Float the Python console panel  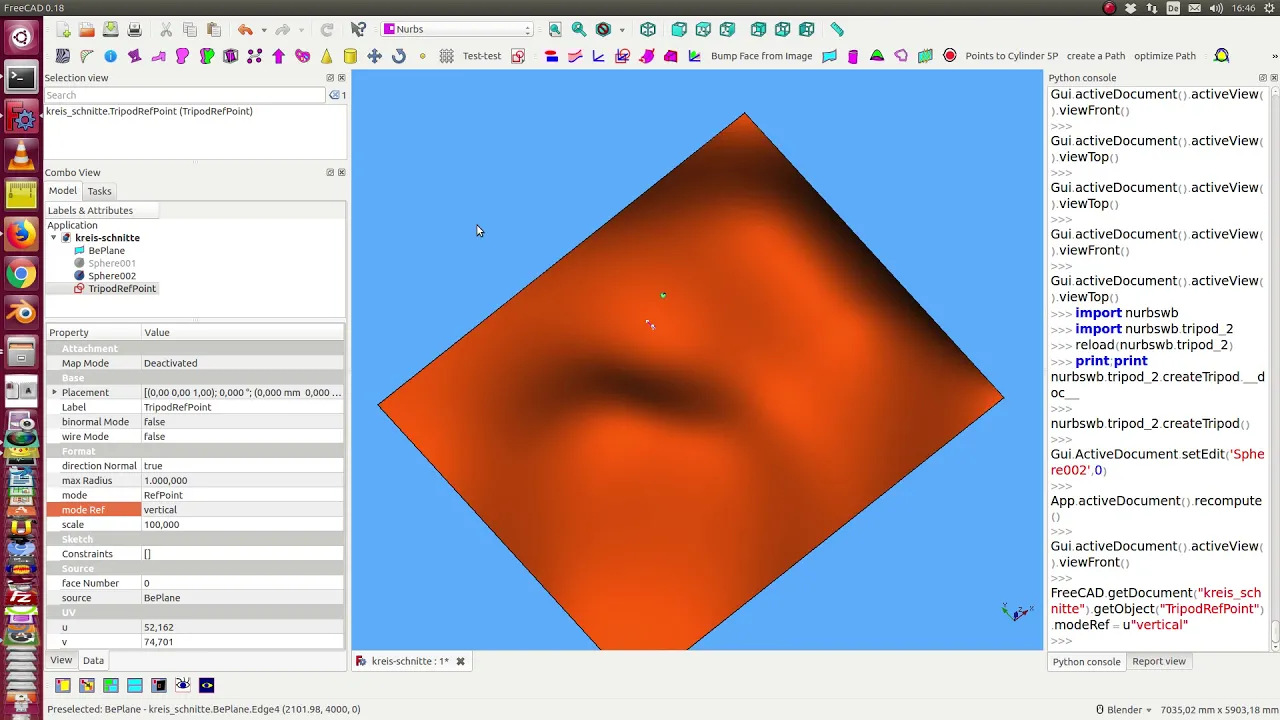pyautogui.click(x=1262, y=78)
